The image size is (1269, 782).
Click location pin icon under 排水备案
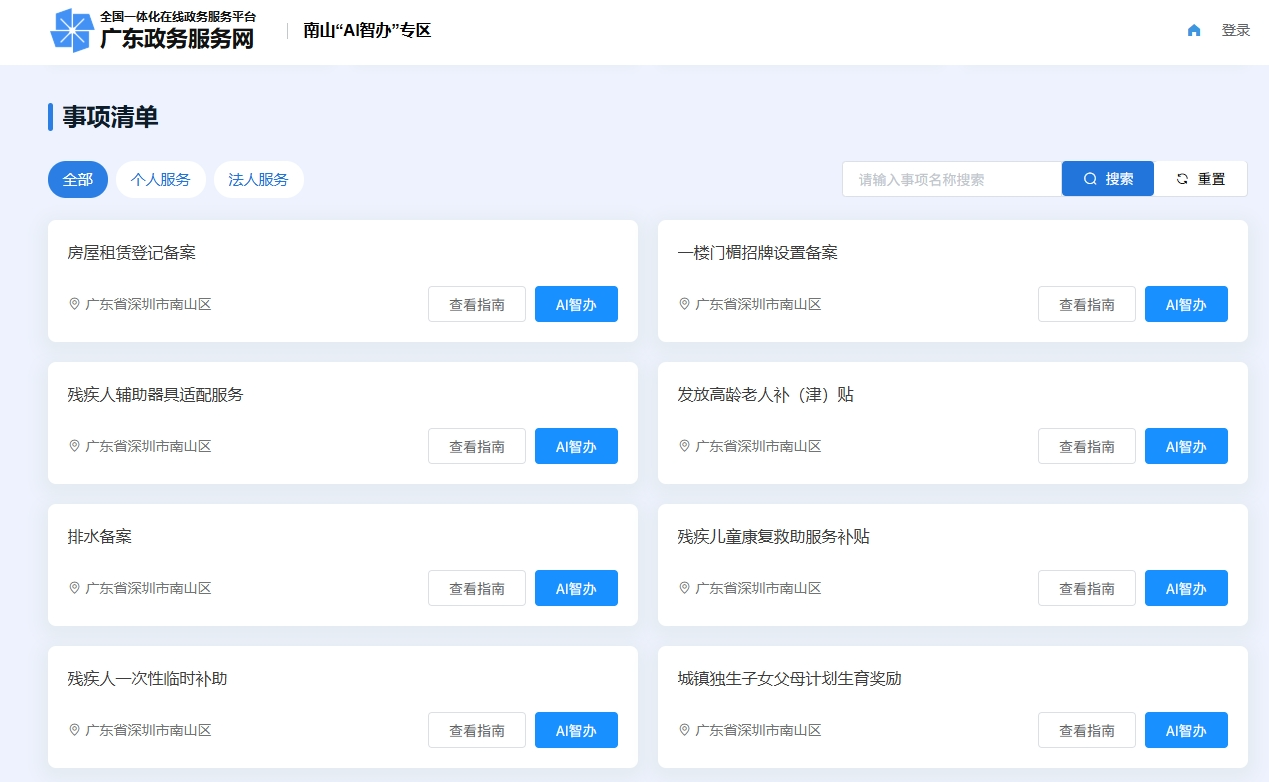pyautogui.click(x=74, y=588)
